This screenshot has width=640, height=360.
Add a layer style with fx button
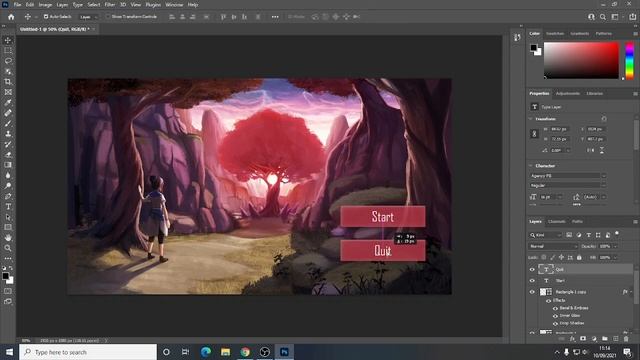pos(572,339)
